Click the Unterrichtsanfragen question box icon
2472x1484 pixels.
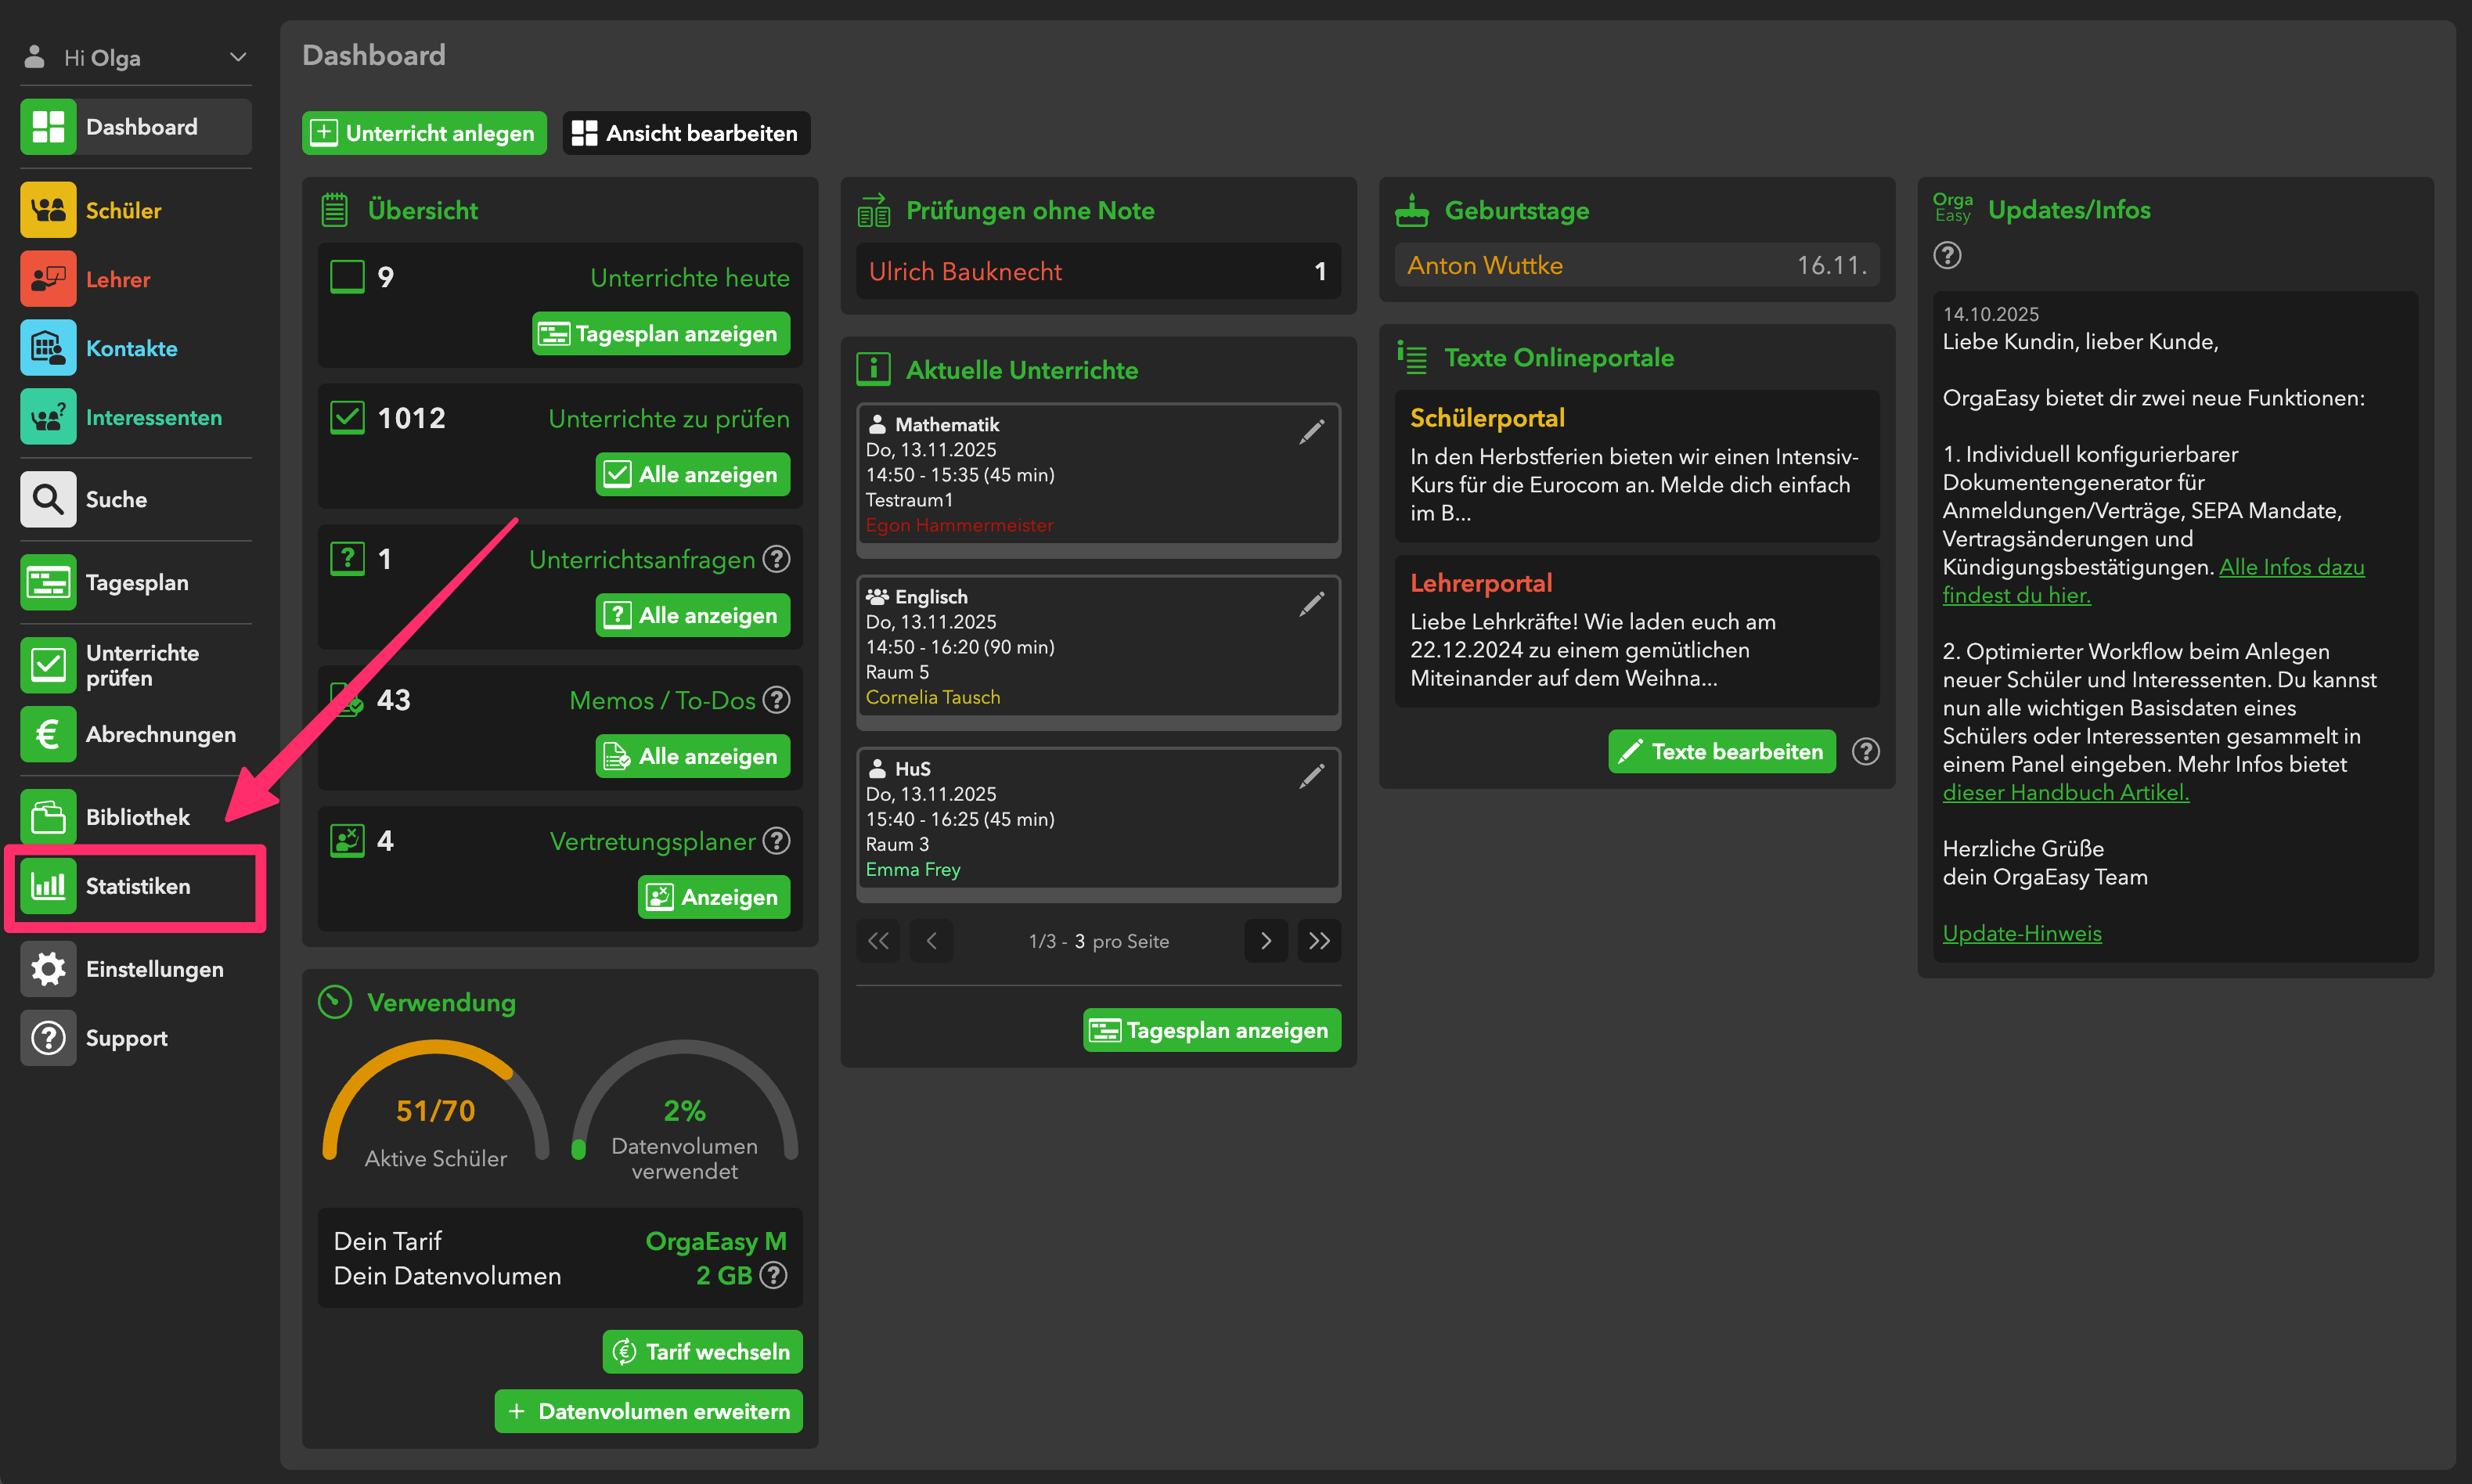[x=347, y=559]
